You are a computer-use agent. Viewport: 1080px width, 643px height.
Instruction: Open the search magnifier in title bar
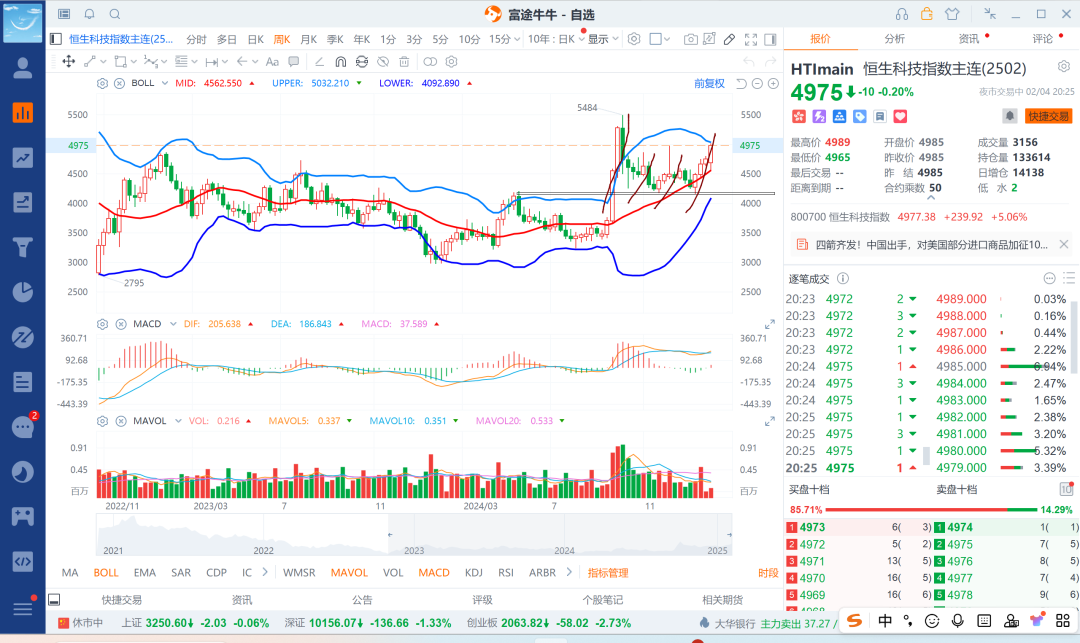click(x=115, y=14)
